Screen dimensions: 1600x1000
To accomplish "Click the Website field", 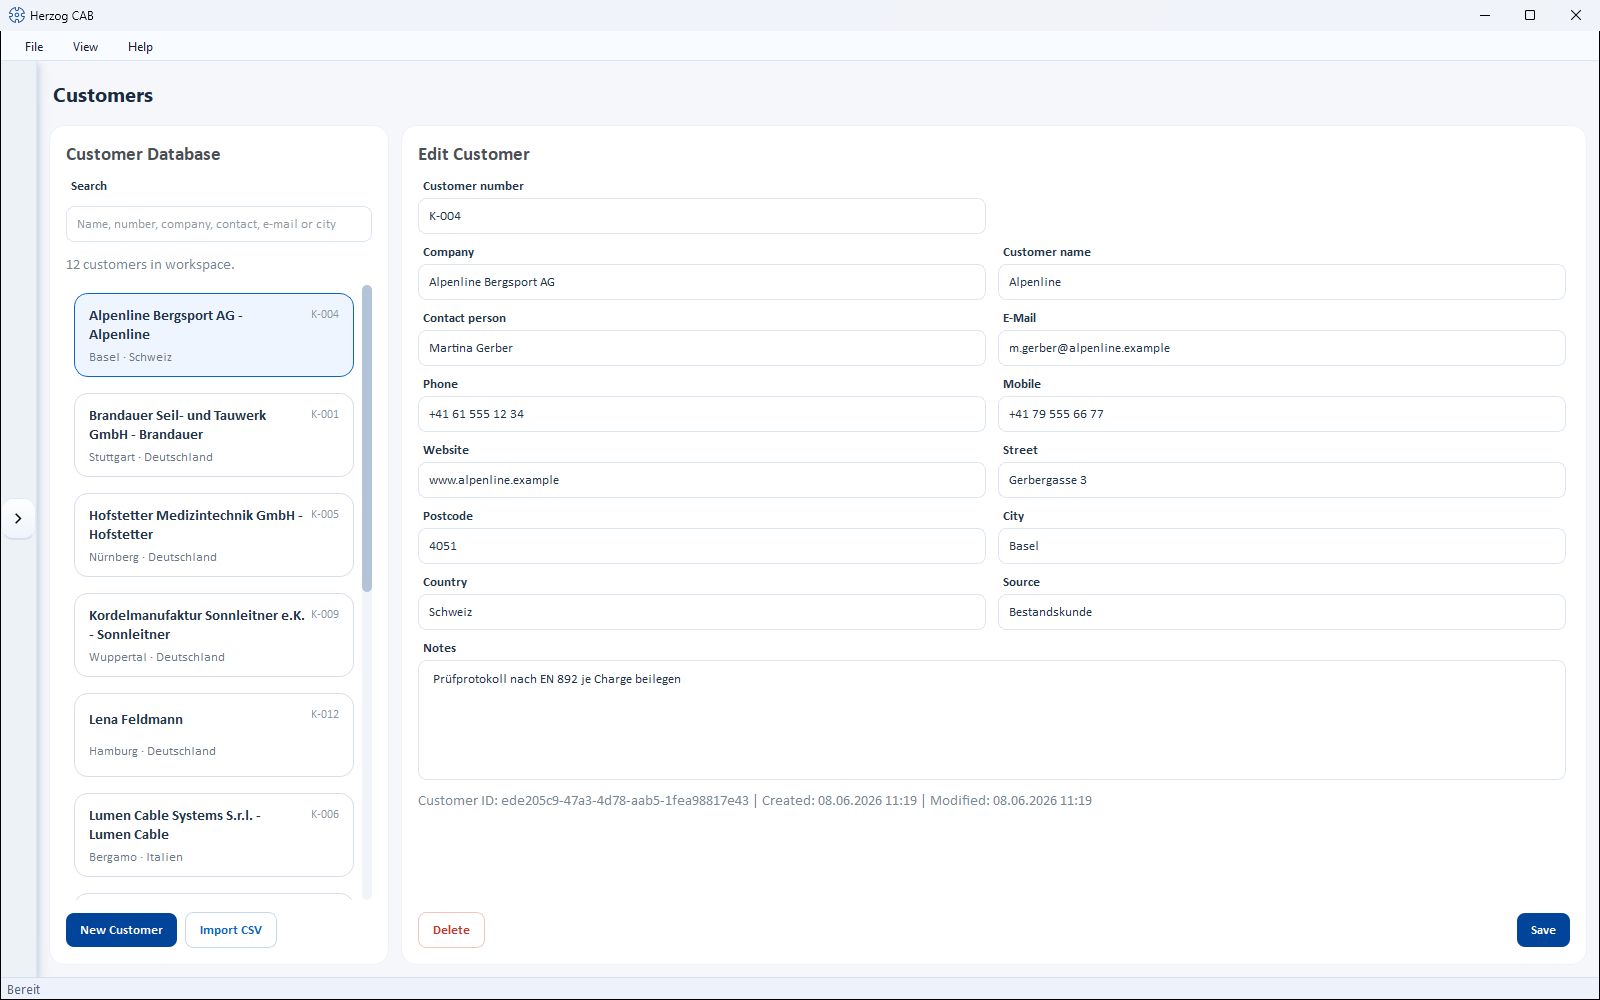I will [x=702, y=480].
